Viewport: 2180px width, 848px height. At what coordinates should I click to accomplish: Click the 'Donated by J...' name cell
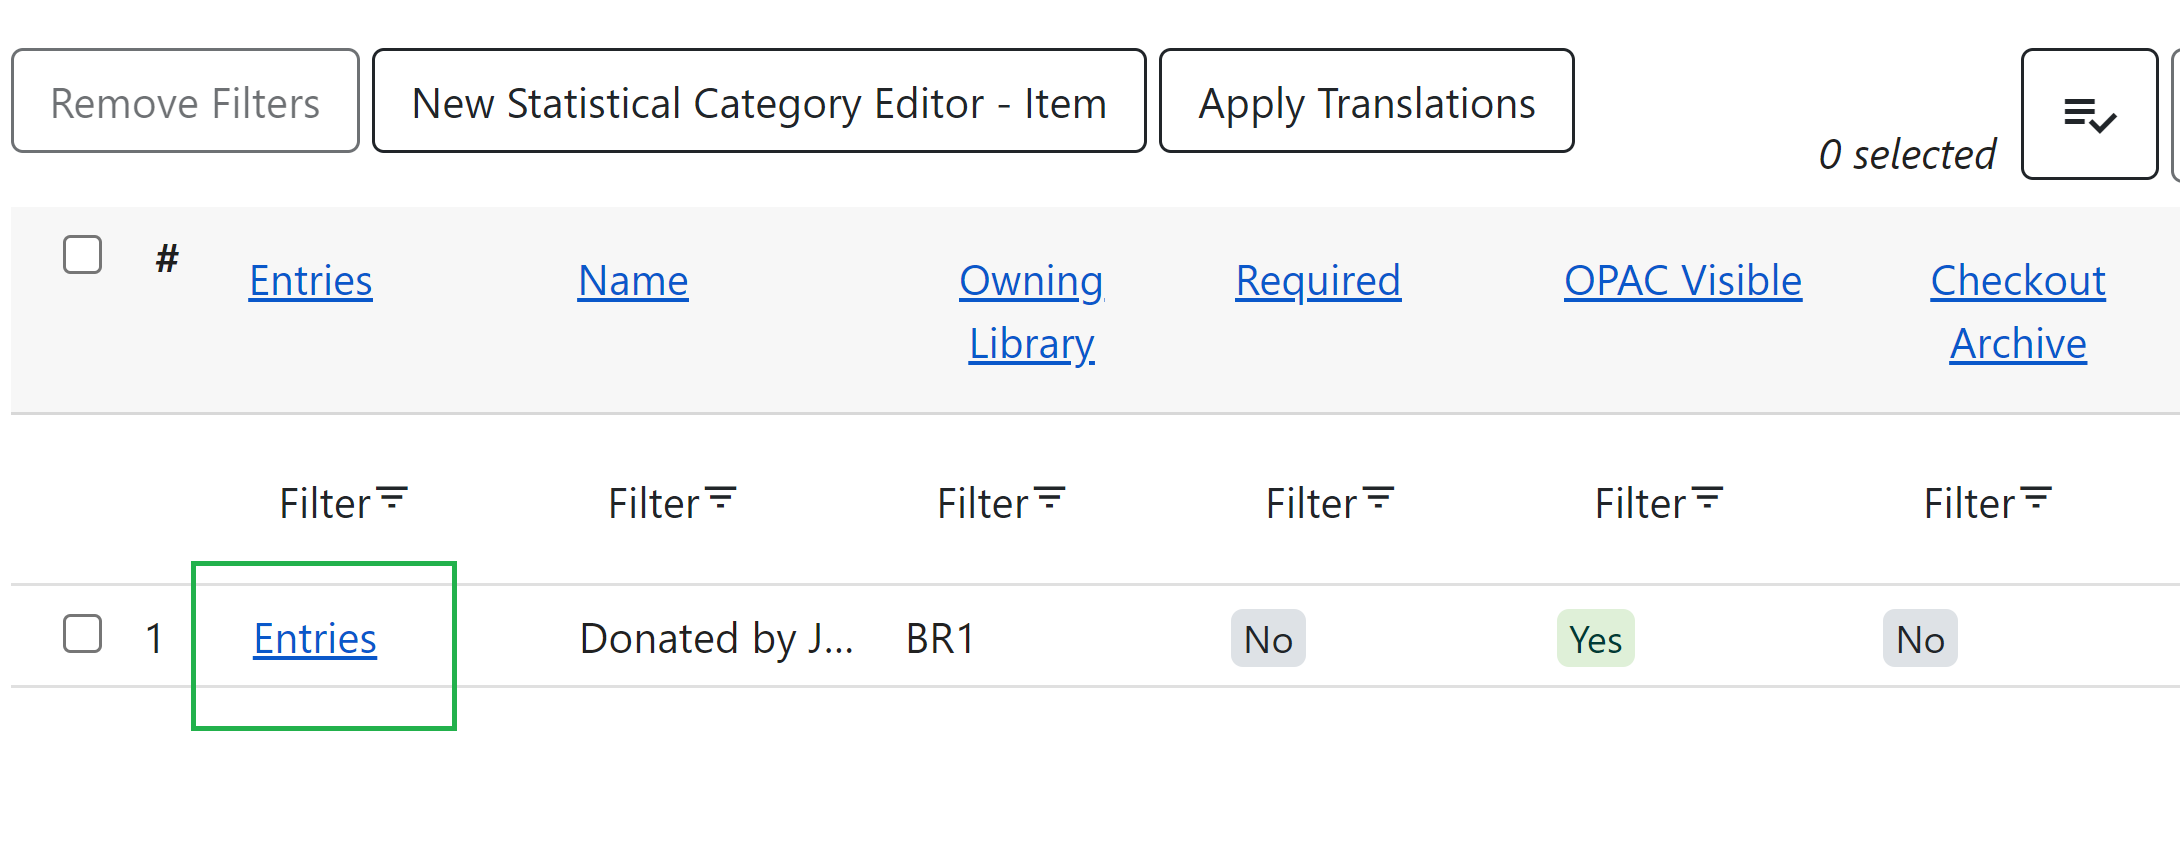[x=716, y=639]
